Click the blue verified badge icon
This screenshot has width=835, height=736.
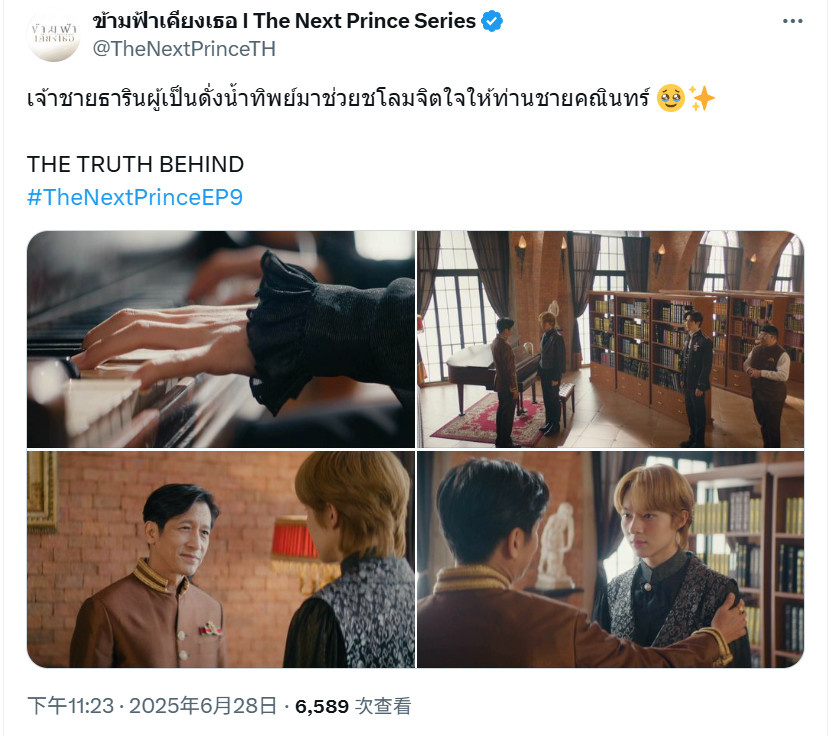(492, 21)
